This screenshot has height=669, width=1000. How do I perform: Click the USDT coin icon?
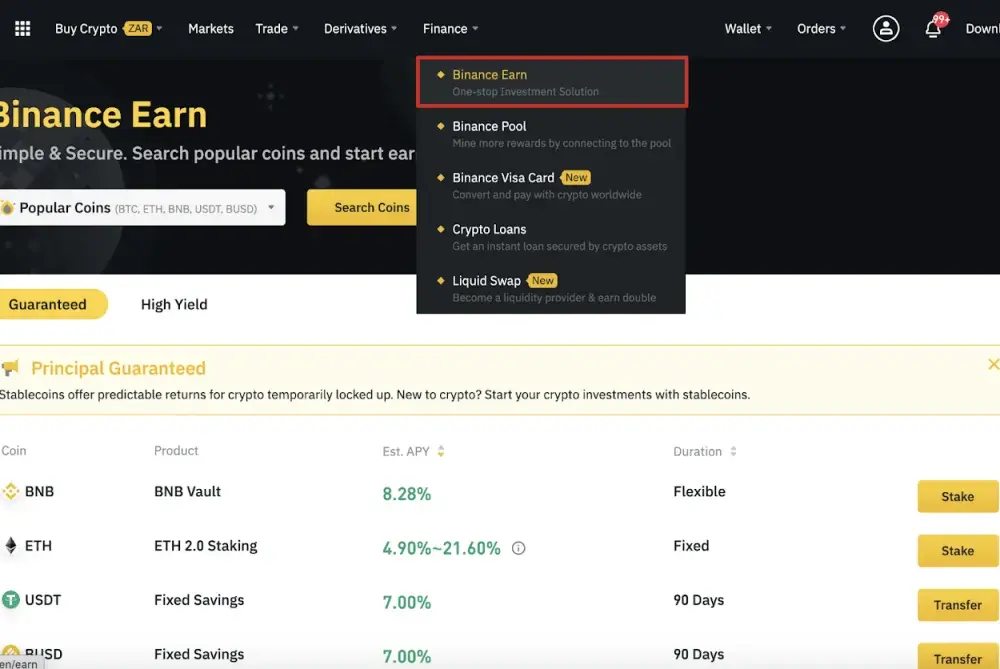coord(11,599)
